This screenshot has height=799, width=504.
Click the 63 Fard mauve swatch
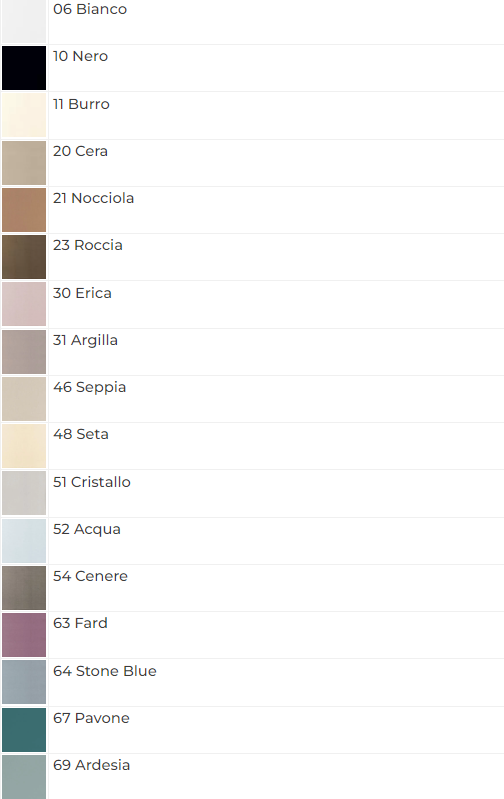click(x=24, y=635)
